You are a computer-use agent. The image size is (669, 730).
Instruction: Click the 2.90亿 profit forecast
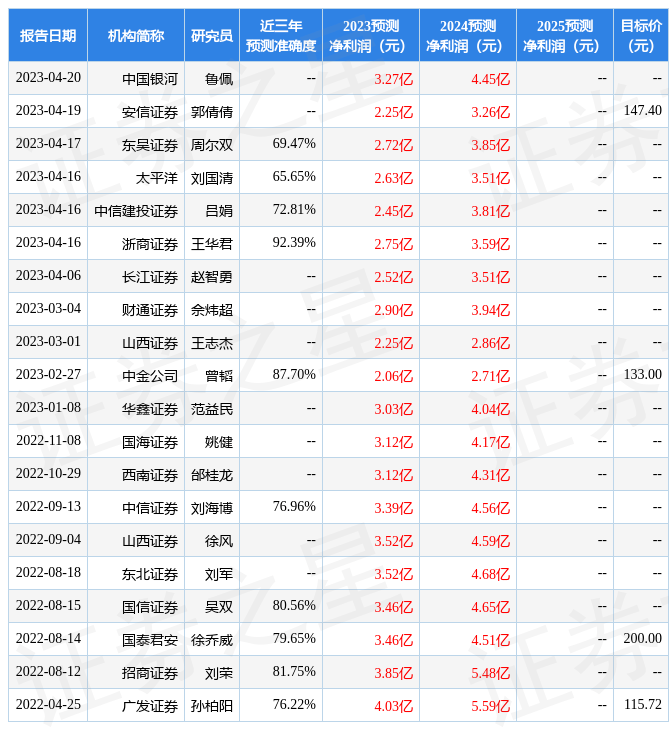[393, 310]
